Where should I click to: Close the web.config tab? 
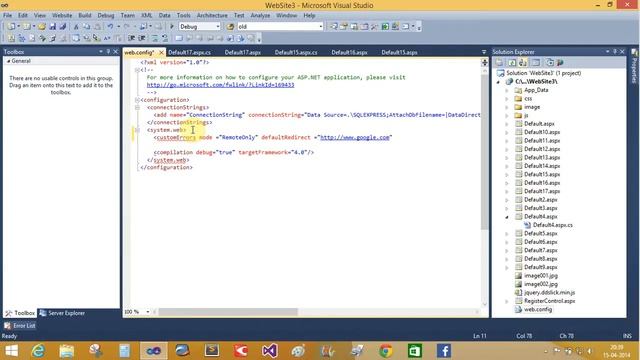pyautogui.click(x=161, y=52)
